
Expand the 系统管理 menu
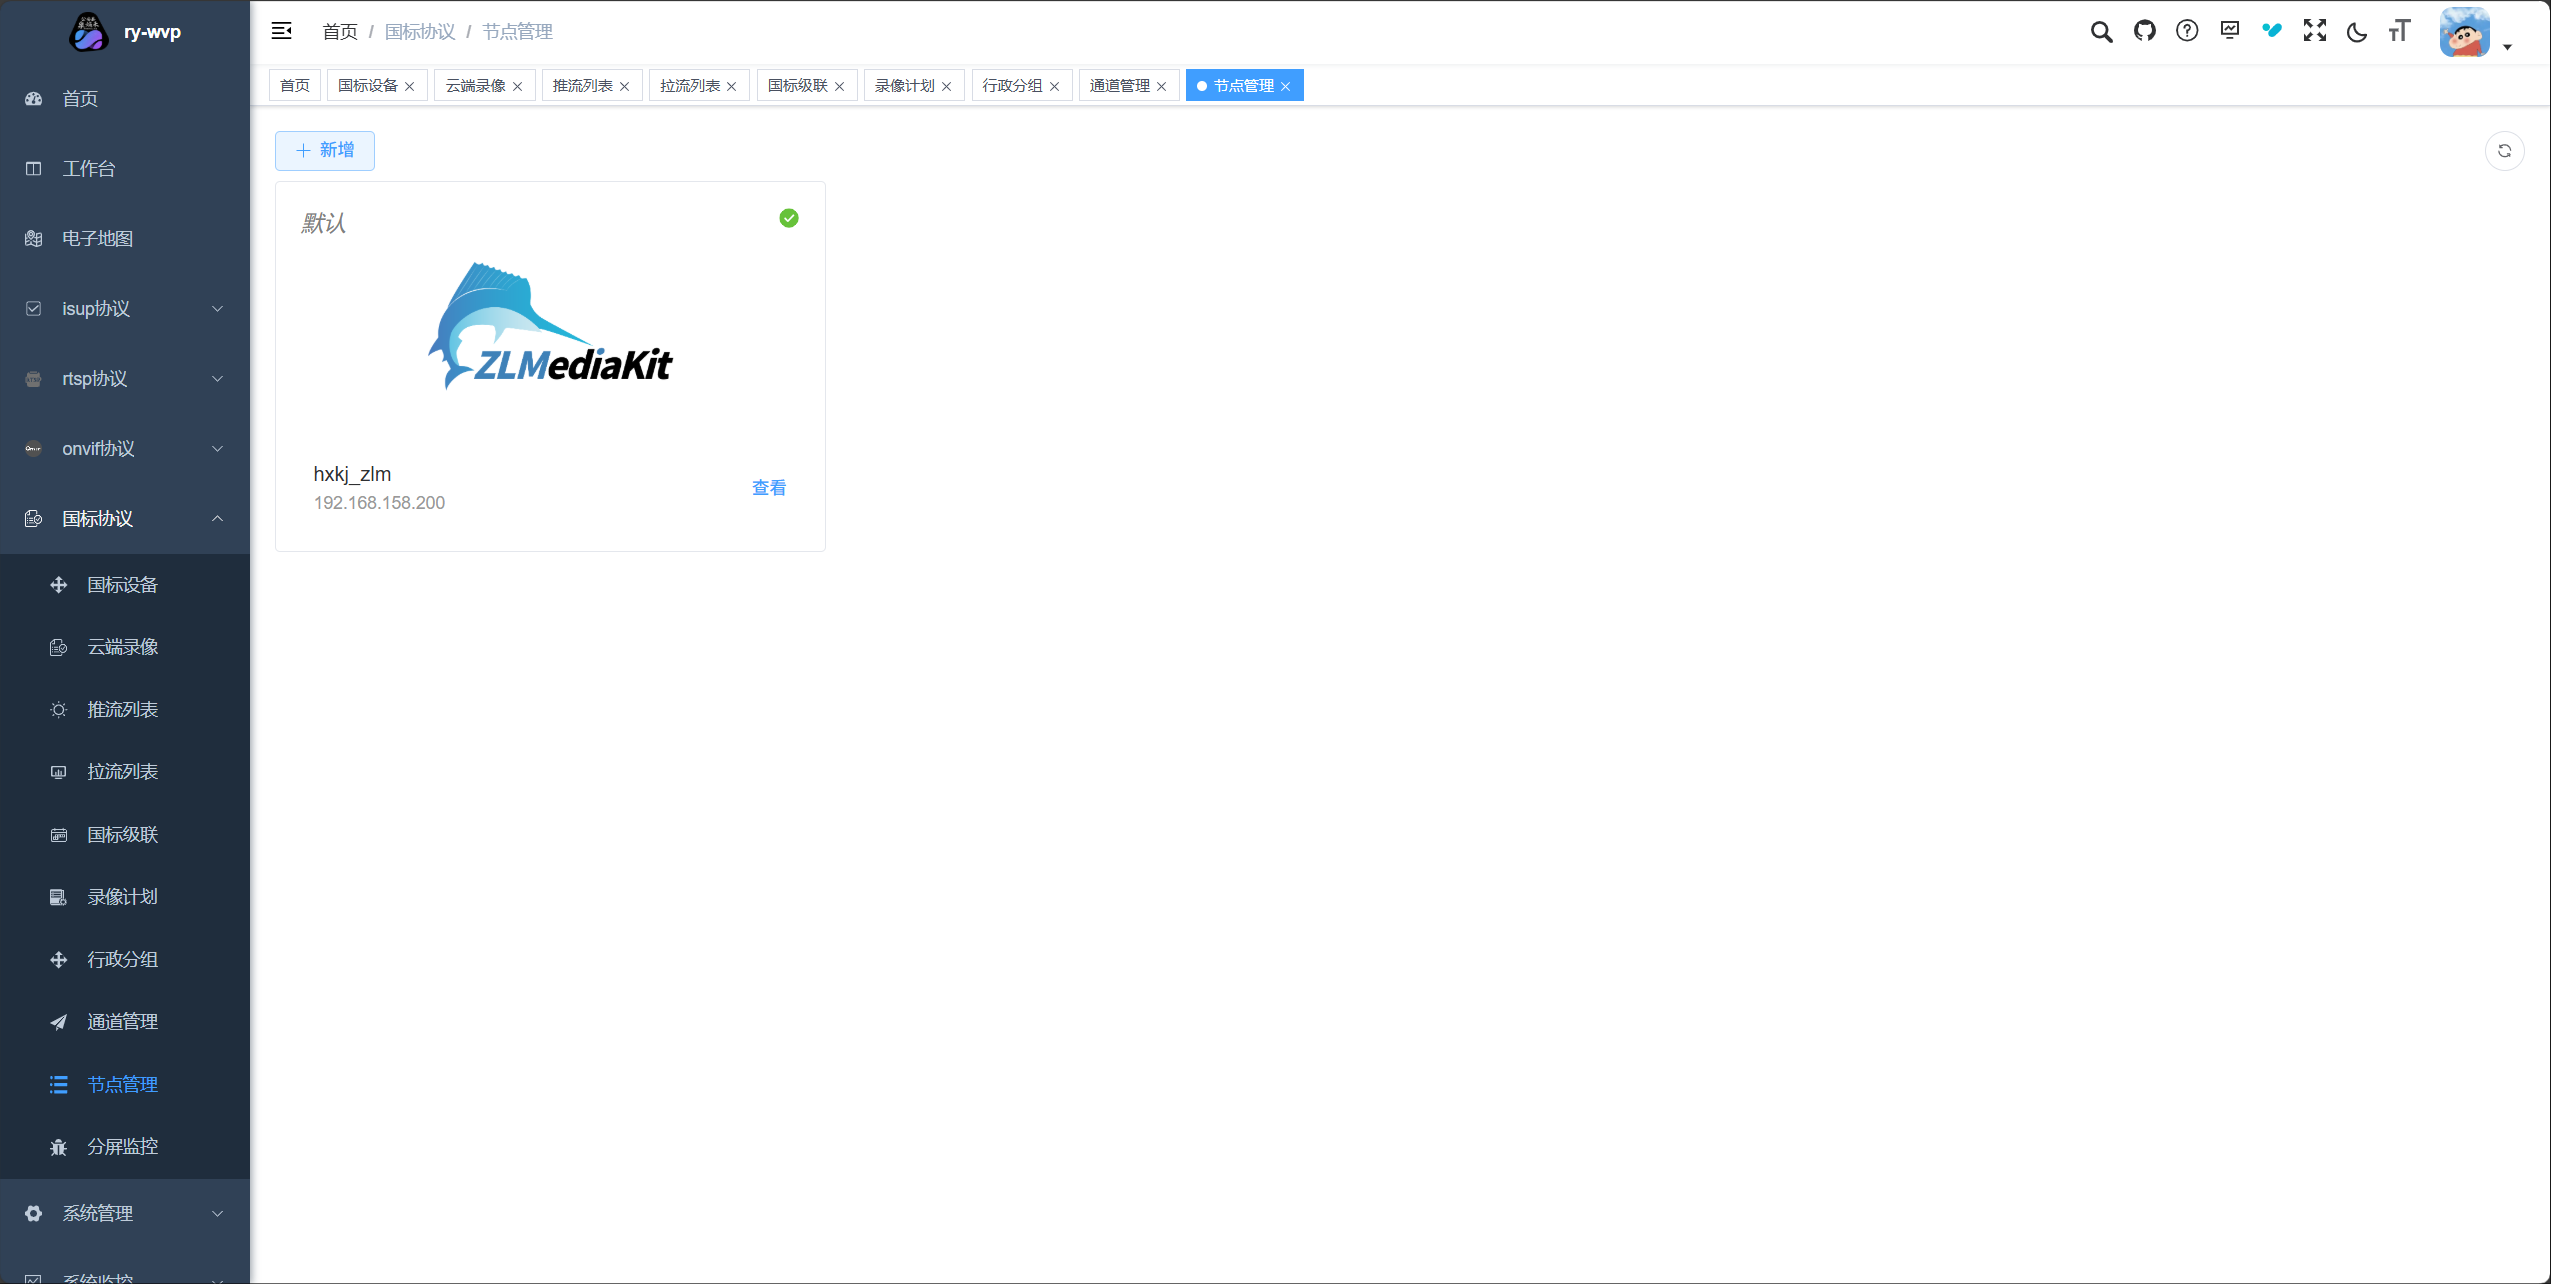point(125,1213)
